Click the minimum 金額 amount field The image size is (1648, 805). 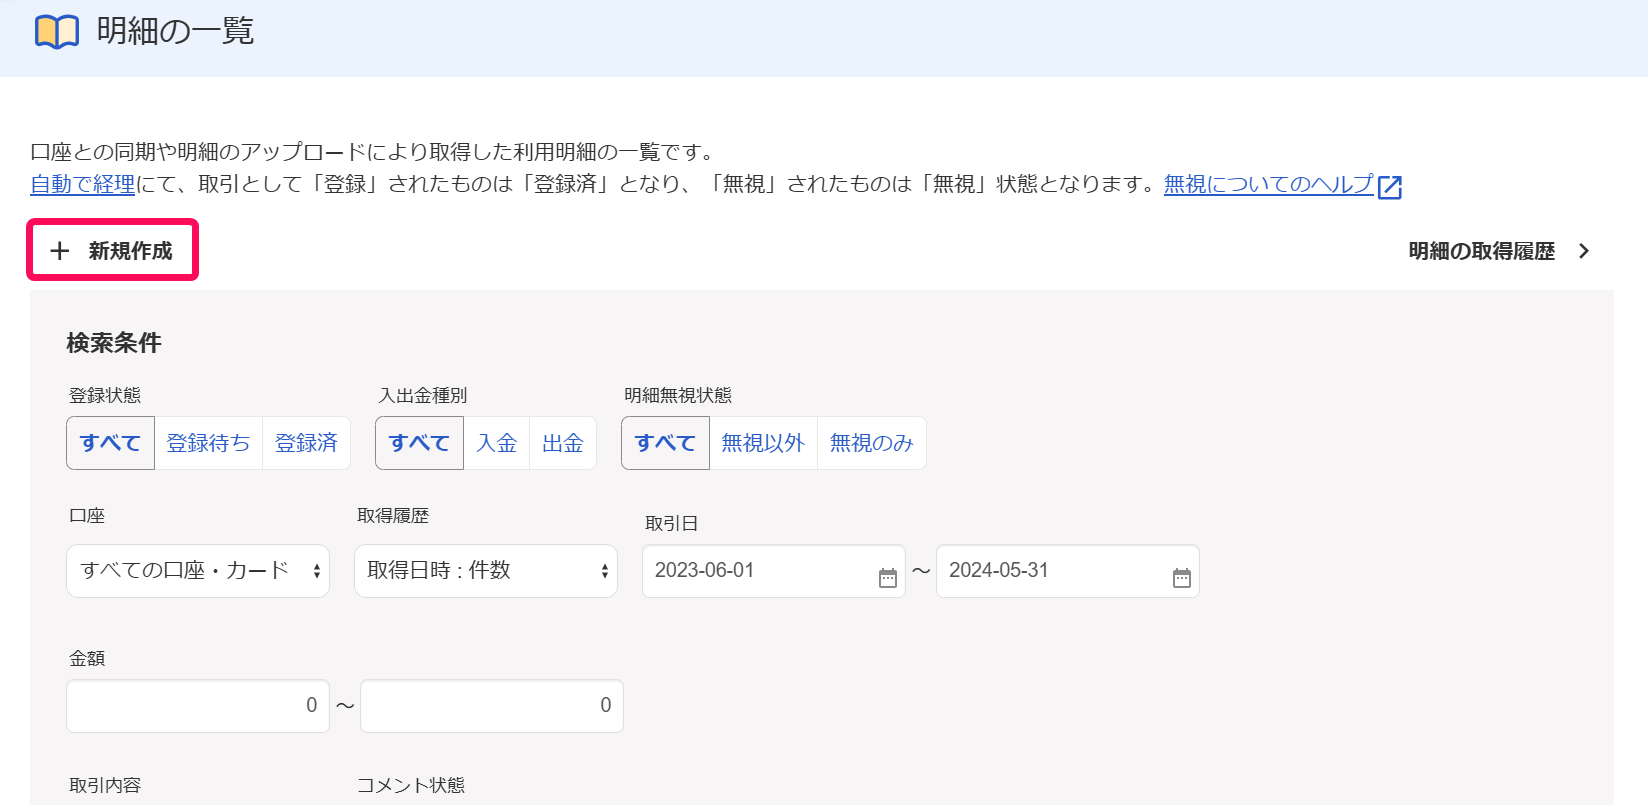(198, 706)
